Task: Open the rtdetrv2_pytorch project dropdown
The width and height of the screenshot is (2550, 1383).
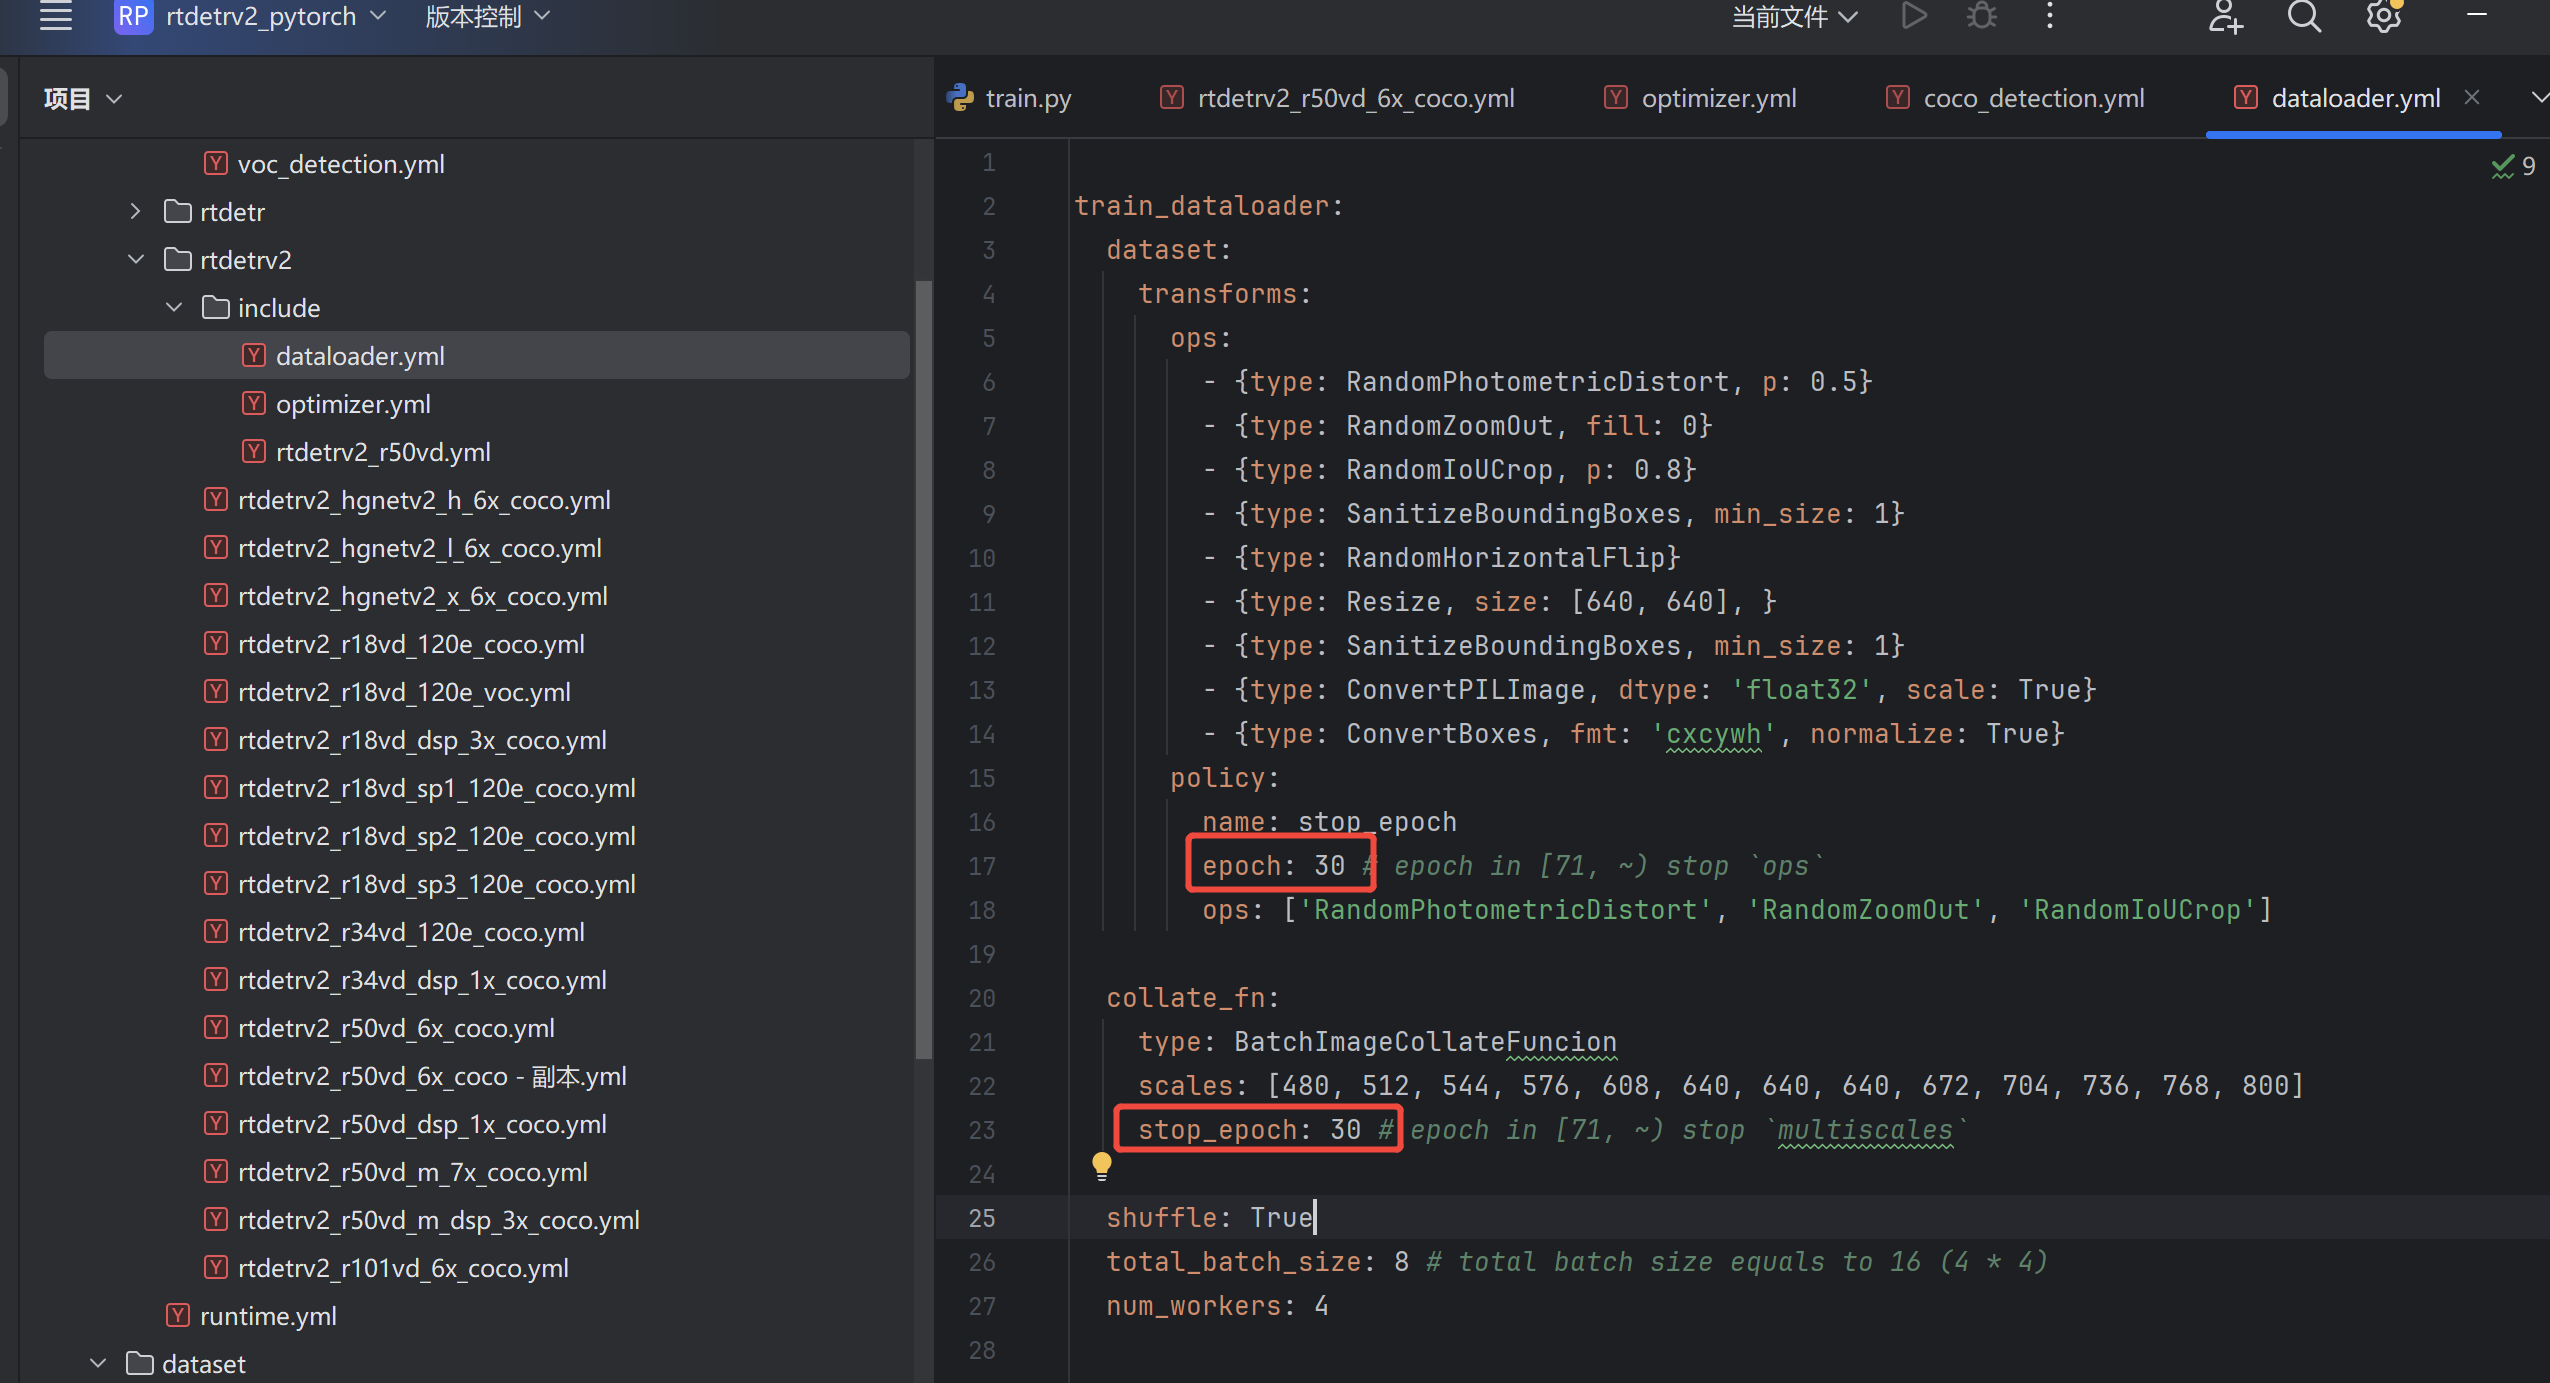Action: [x=262, y=16]
